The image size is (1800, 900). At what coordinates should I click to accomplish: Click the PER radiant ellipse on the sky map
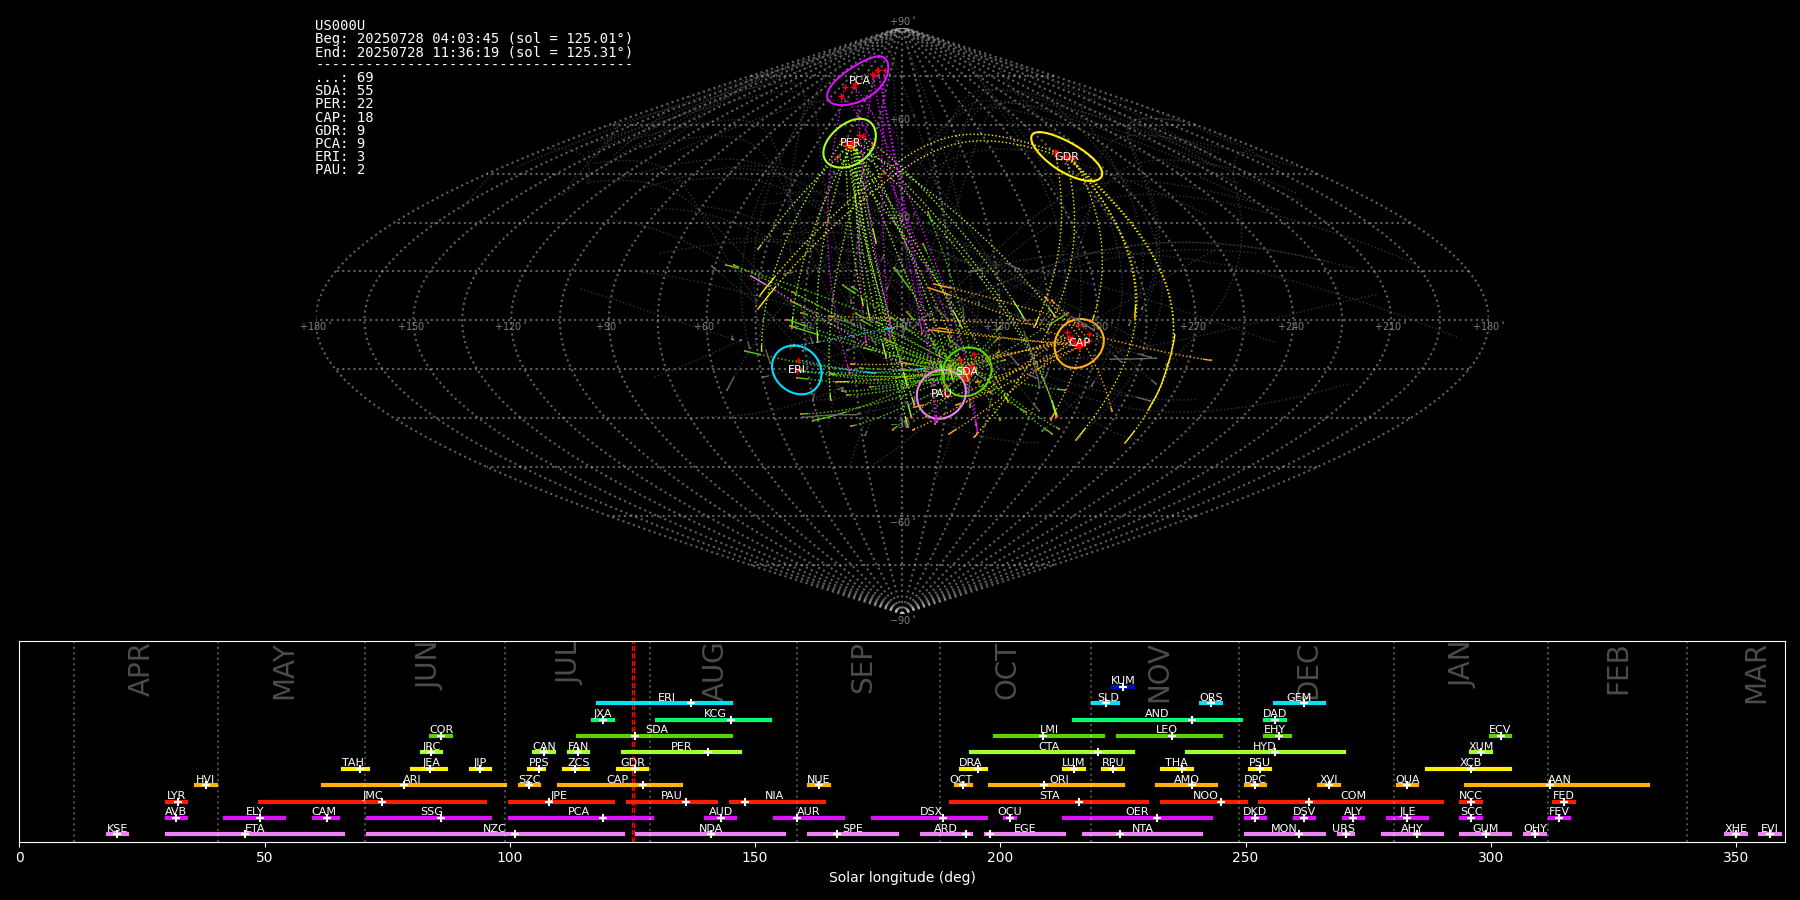(x=850, y=143)
